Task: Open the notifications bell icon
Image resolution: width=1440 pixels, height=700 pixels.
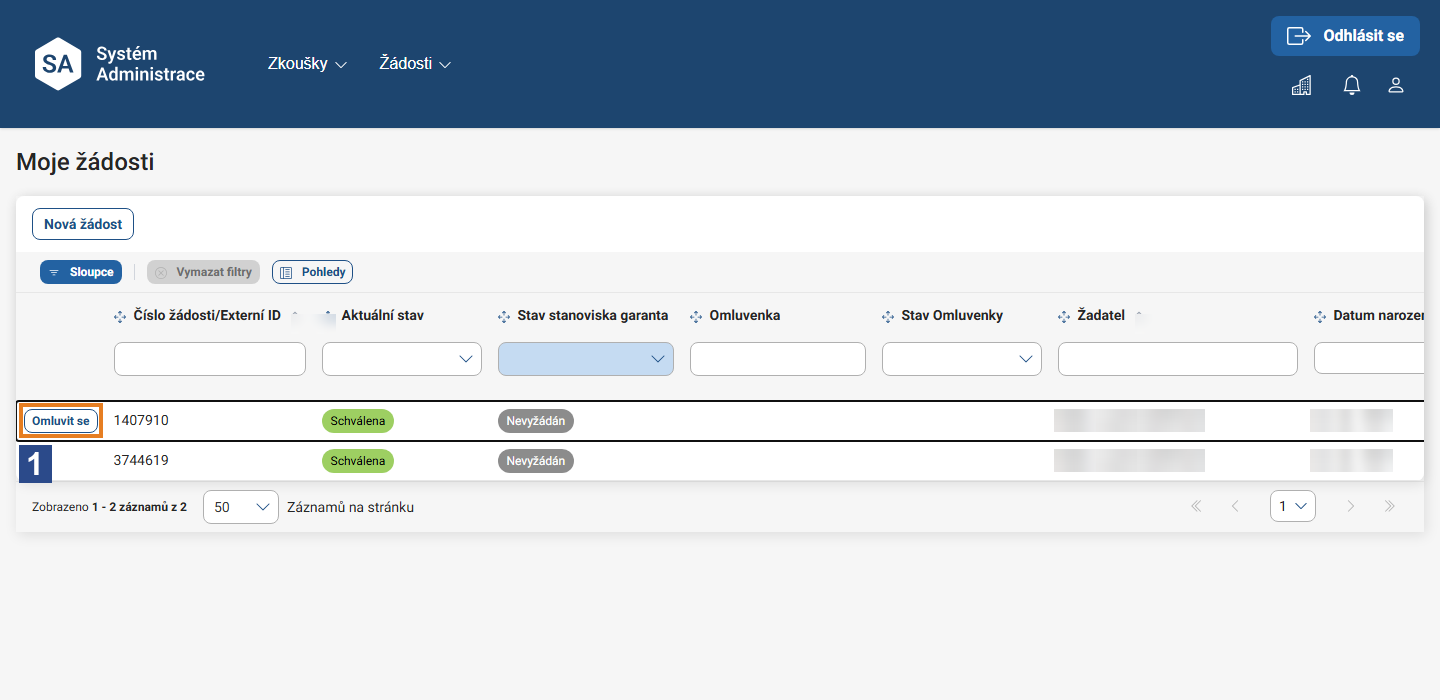Action: [1352, 86]
